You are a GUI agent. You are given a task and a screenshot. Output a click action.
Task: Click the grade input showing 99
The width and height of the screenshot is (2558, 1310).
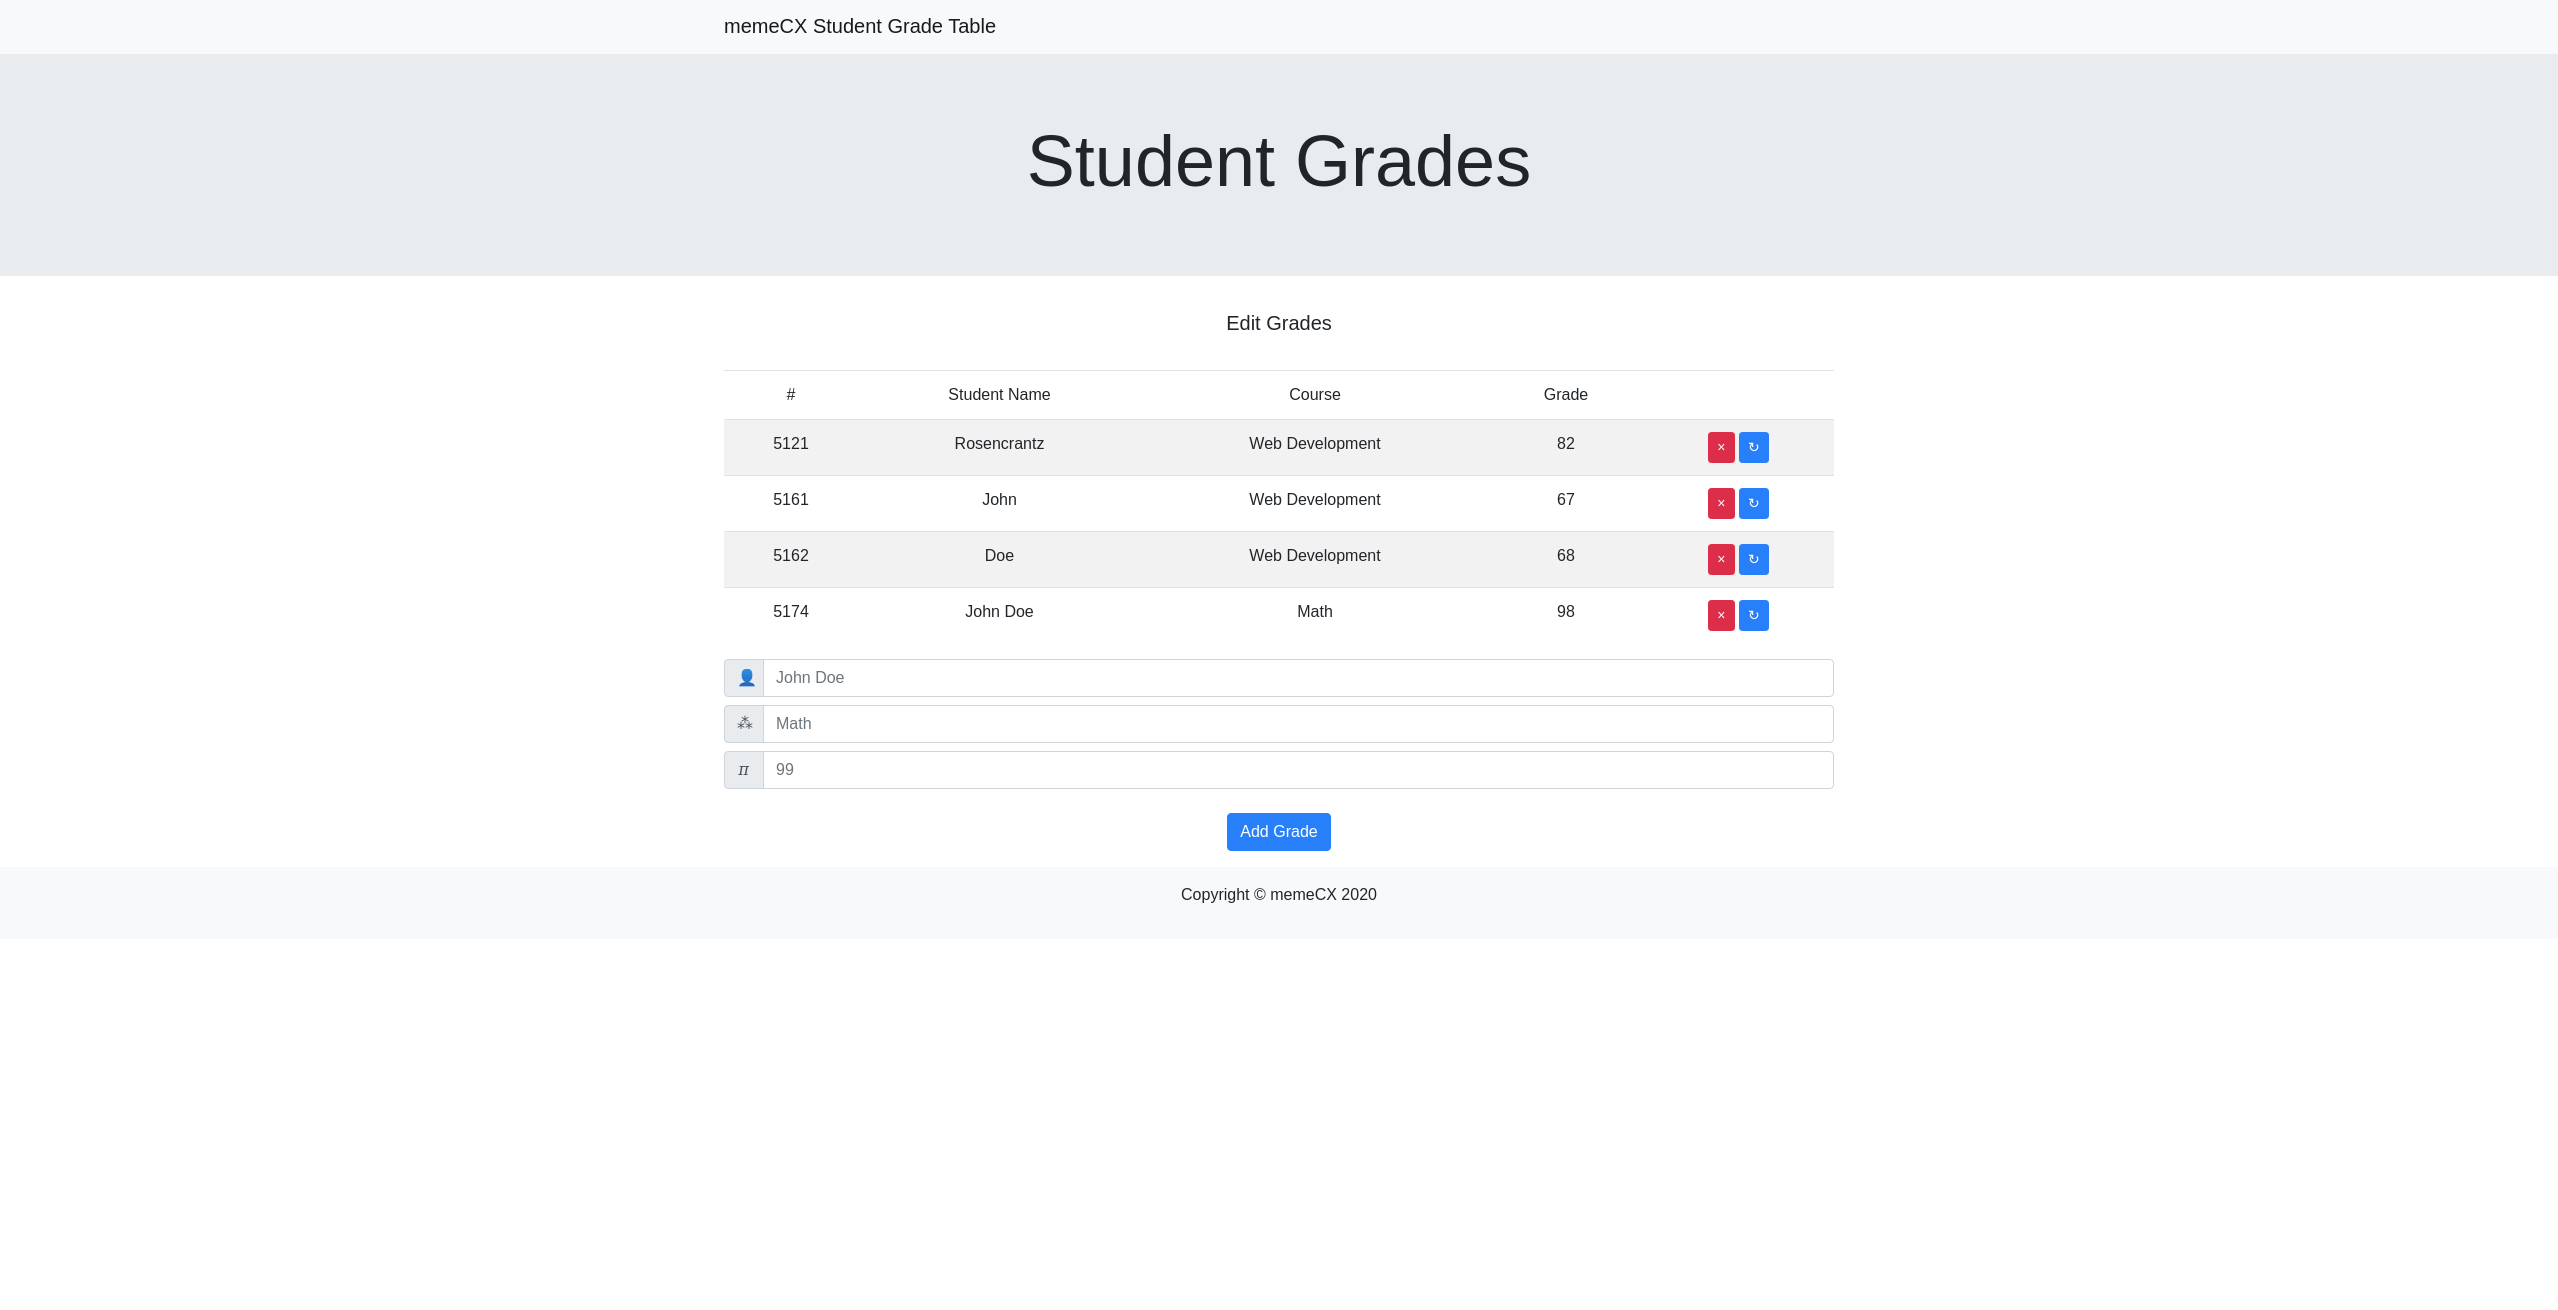[1298, 769]
